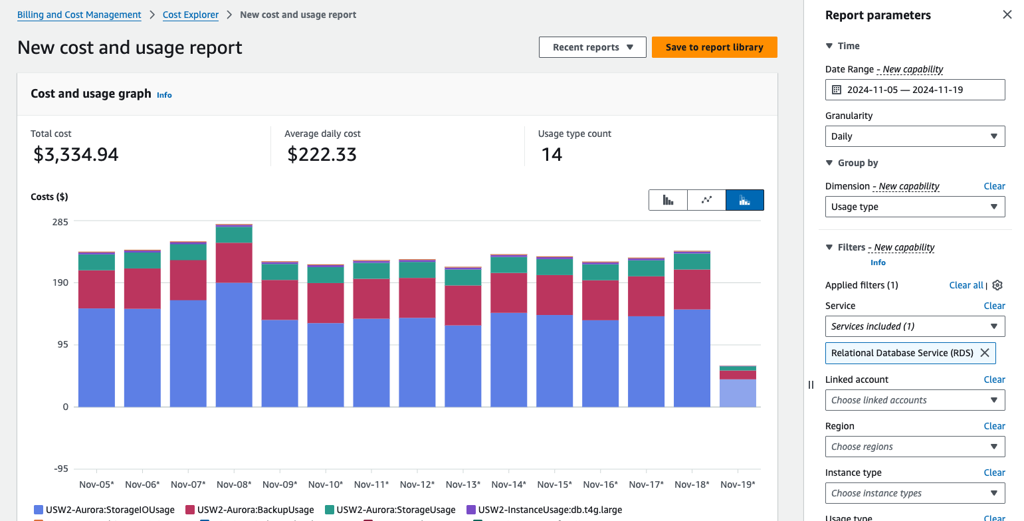1024x521 pixels.
Task: Click New cost and usage report breadcrumb text
Action: [298, 14]
